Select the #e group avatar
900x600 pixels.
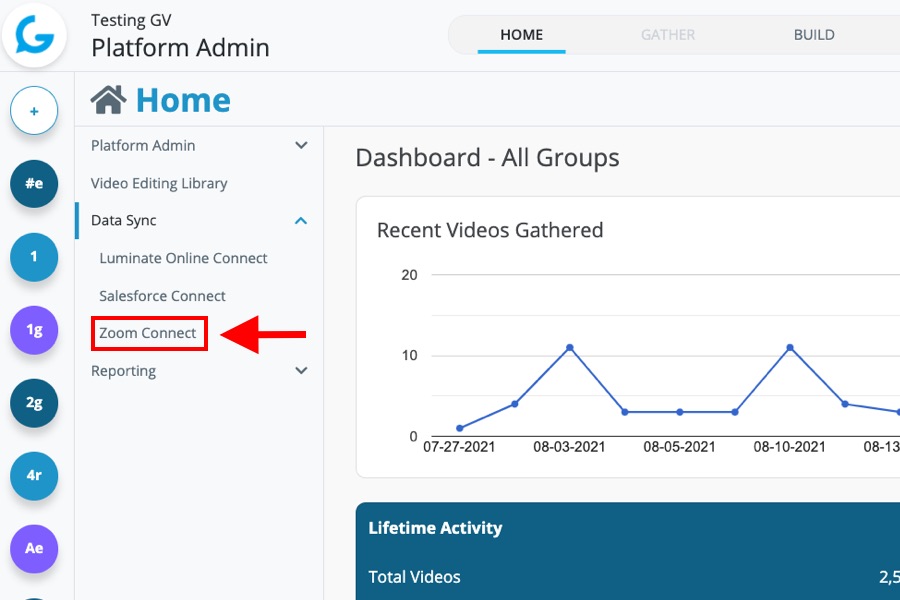pyautogui.click(x=34, y=184)
